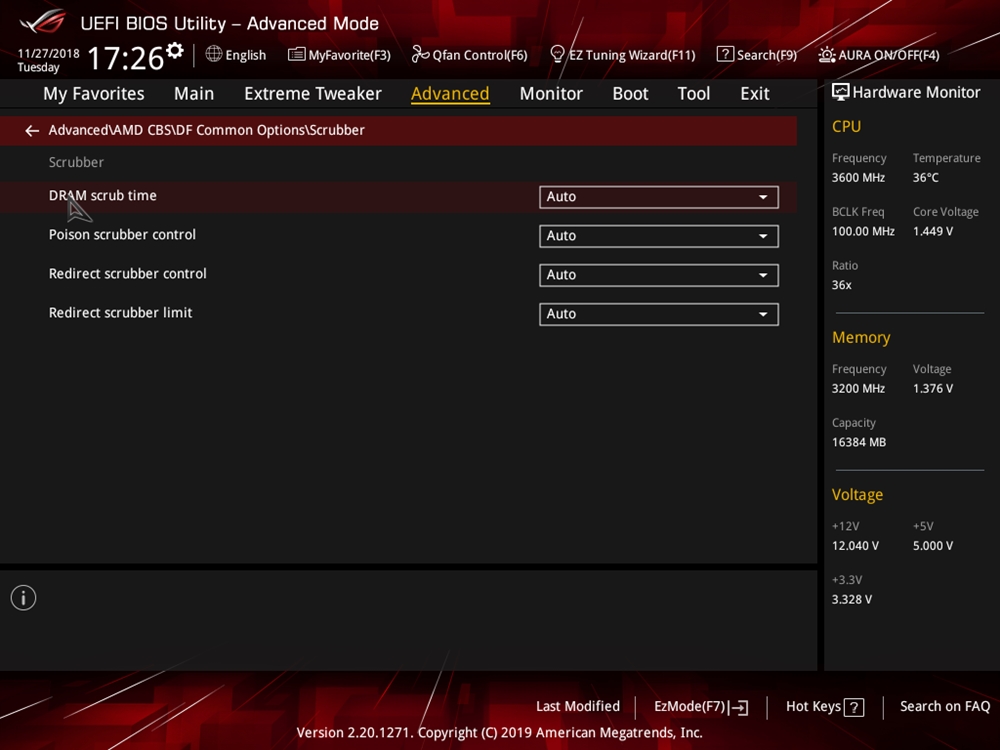Click the Last Modified button
This screenshot has height=750, width=1000.
[x=578, y=706]
